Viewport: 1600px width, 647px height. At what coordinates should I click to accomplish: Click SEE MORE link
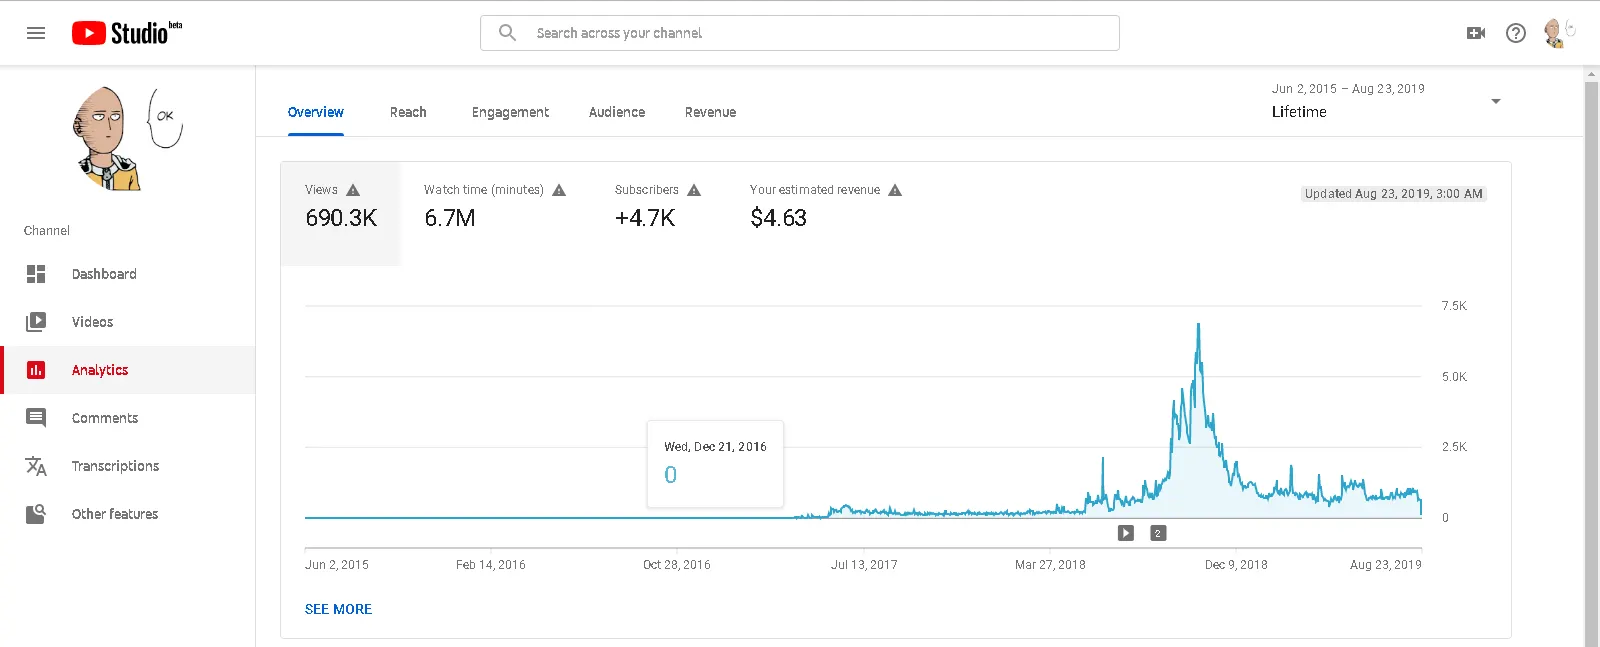pos(338,609)
